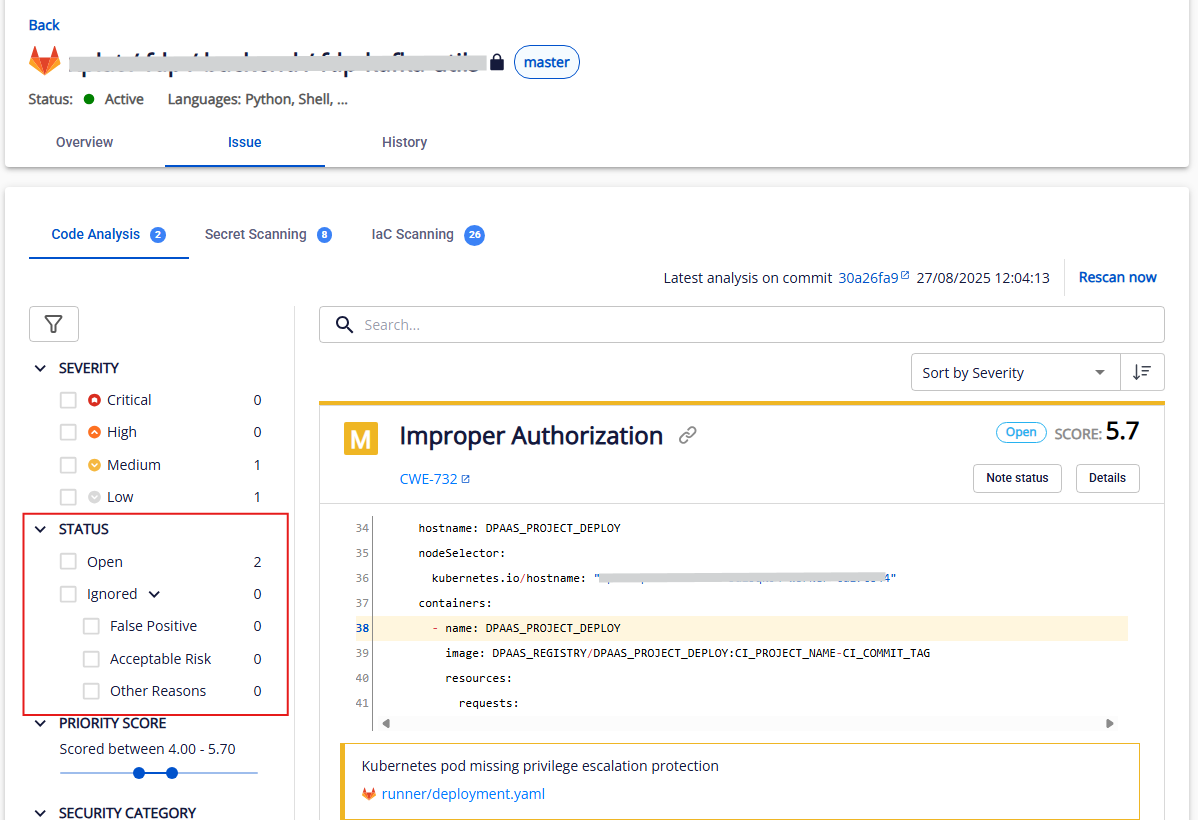Screen dimensions: 1198x820
Task: Click the filter funnel icon
Action: coord(54,324)
